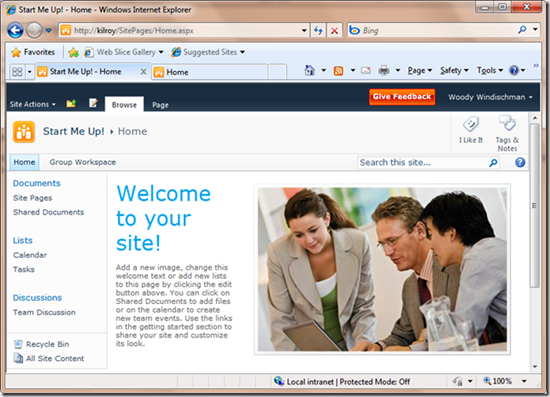Click the address bar URL field
The width and height of the screenshot is (550, 397).
click(x=180, y=31)
